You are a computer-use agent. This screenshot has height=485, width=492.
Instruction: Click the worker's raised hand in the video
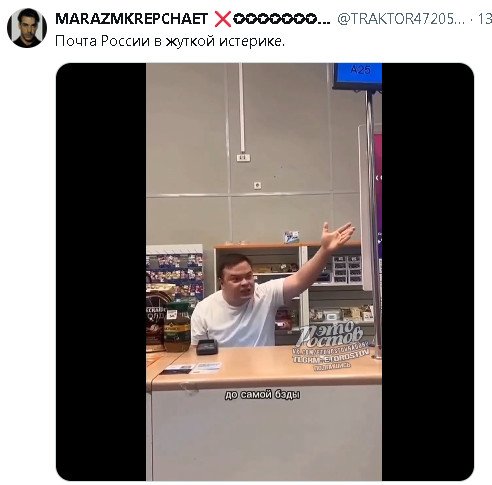[337, 236]
